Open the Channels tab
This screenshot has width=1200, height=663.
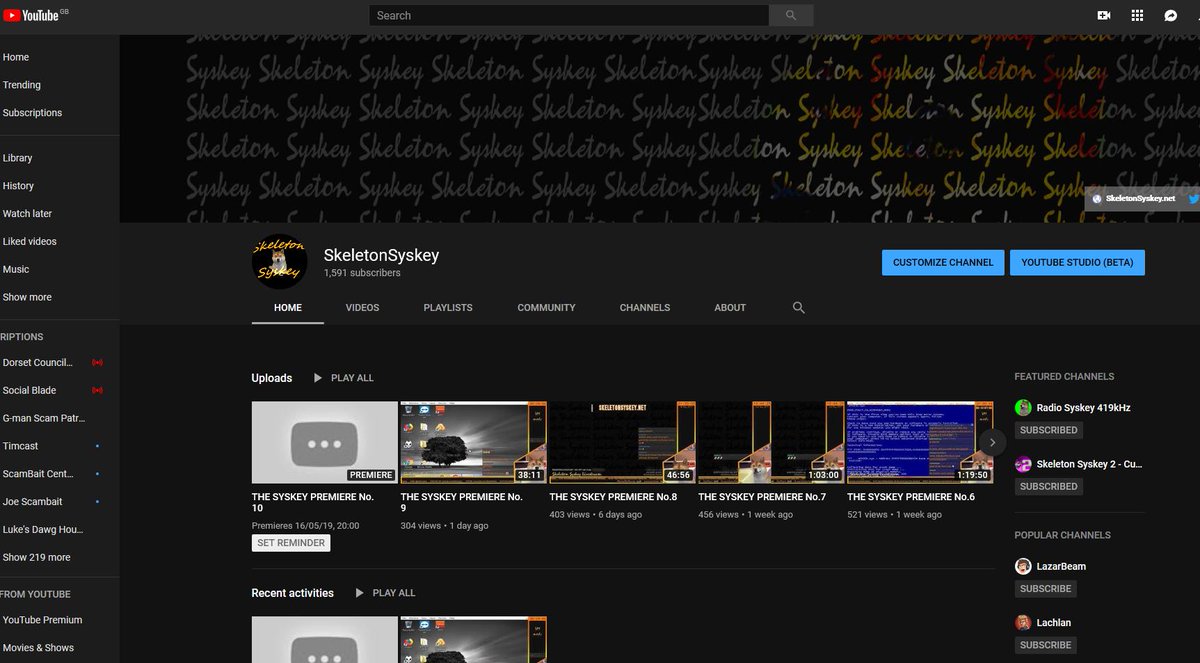coord(645,308)
